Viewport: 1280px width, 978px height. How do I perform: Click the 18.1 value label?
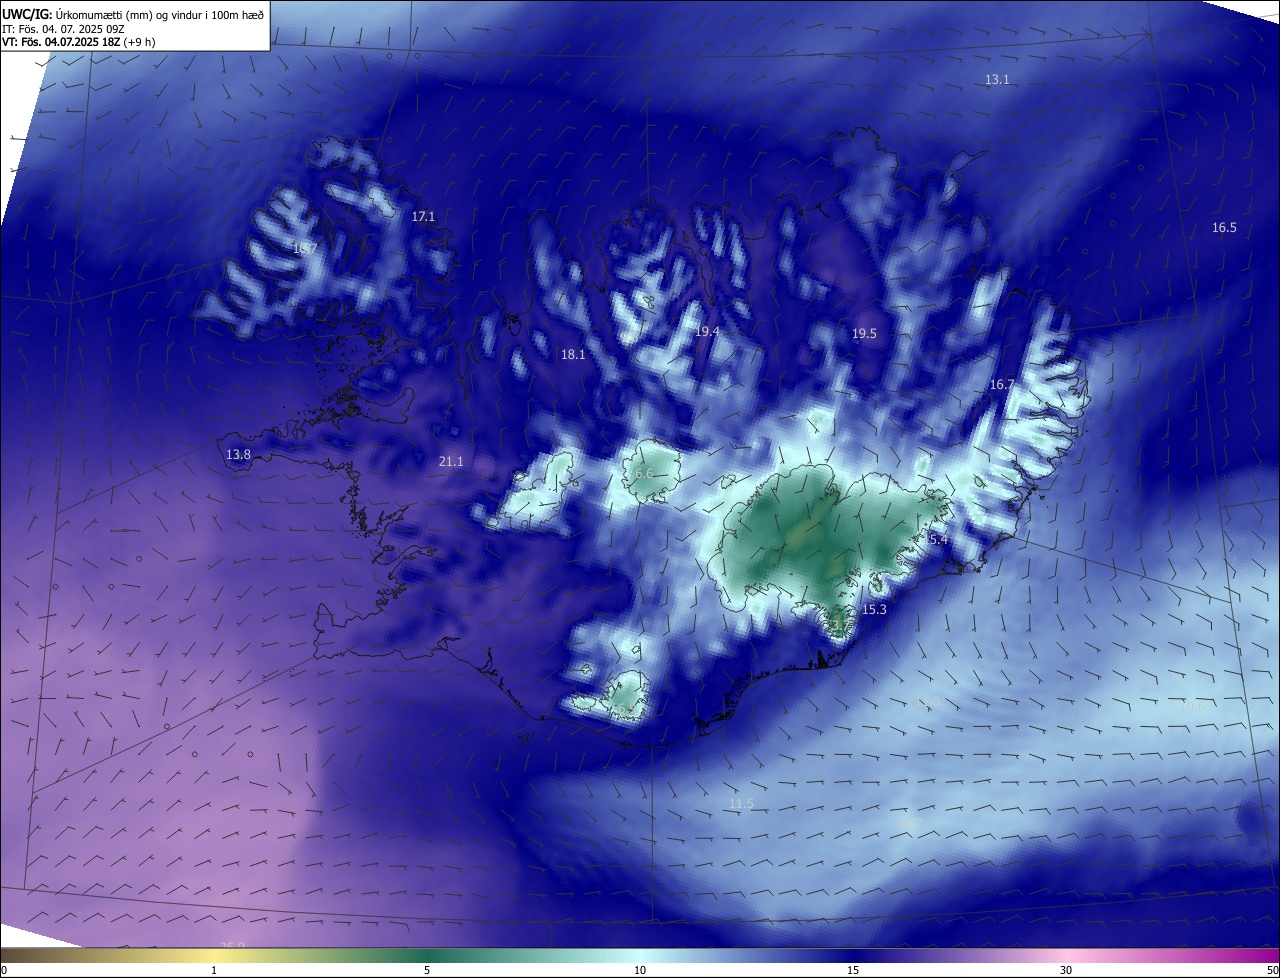click(x=573, y=354)
